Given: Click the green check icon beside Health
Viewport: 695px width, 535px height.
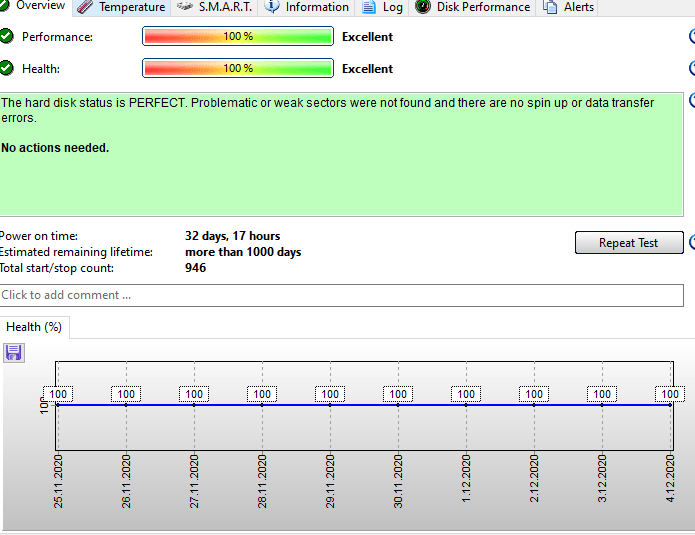Looking at the screenshot, I should pos(6,68).
